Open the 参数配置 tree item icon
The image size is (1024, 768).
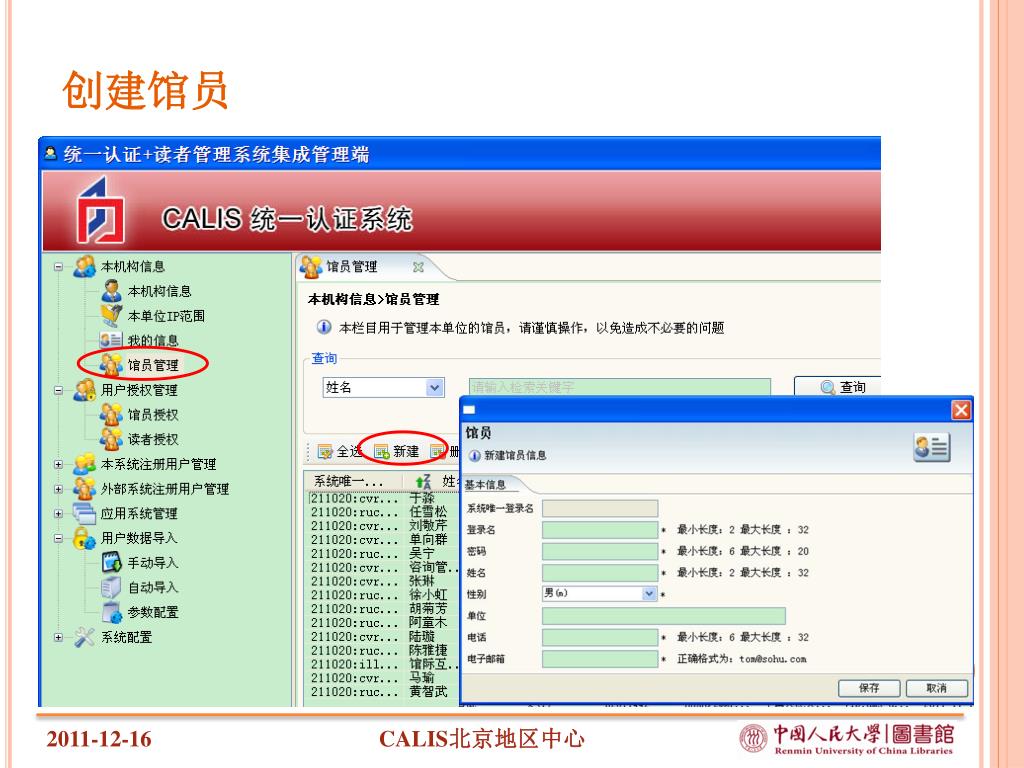click(x=112, y=612)
